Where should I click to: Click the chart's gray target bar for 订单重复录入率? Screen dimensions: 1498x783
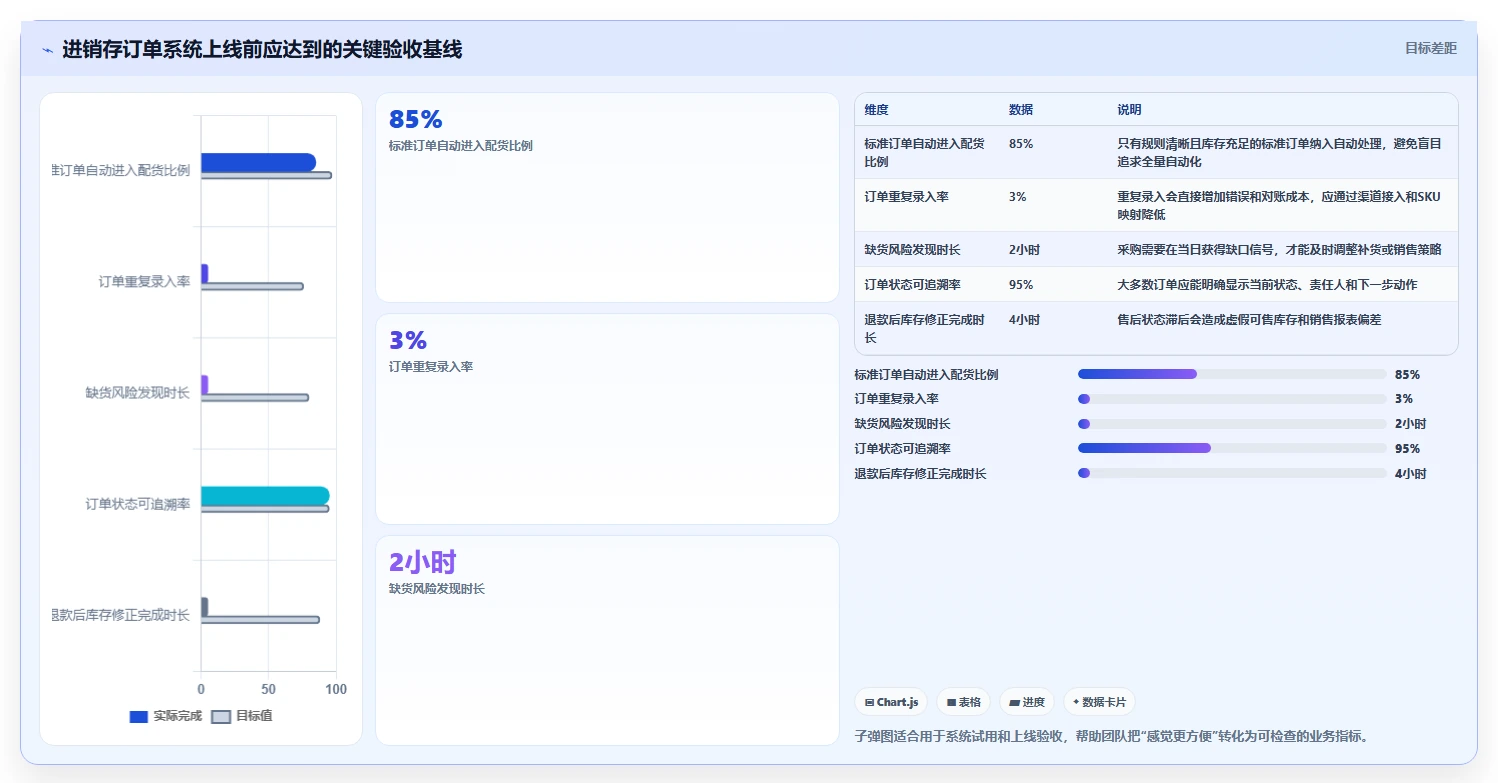pos(252,286)
